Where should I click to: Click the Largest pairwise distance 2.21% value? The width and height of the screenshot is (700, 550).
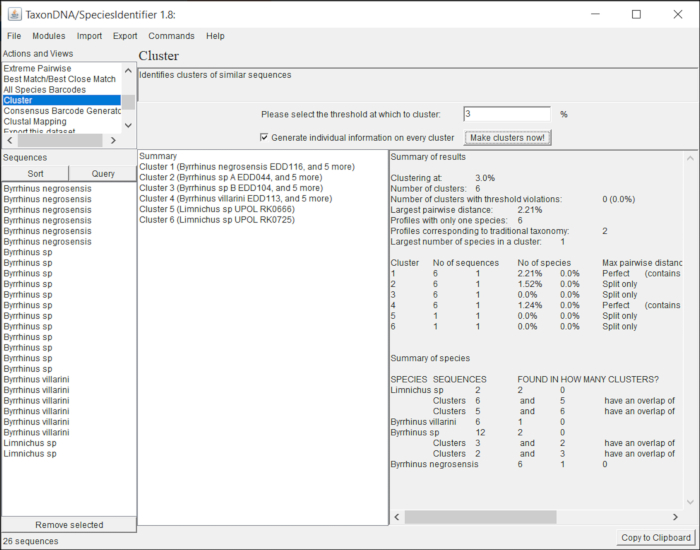(530, 210)
